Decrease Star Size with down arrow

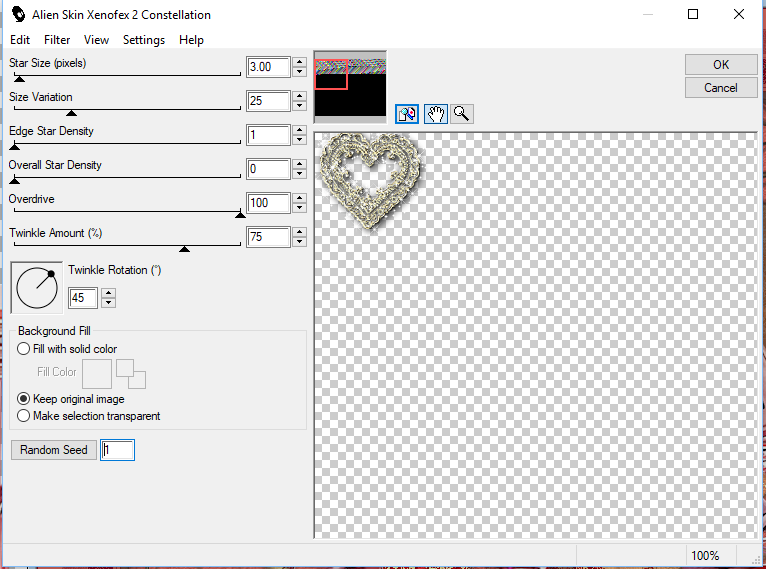click(x=299, y=72)
